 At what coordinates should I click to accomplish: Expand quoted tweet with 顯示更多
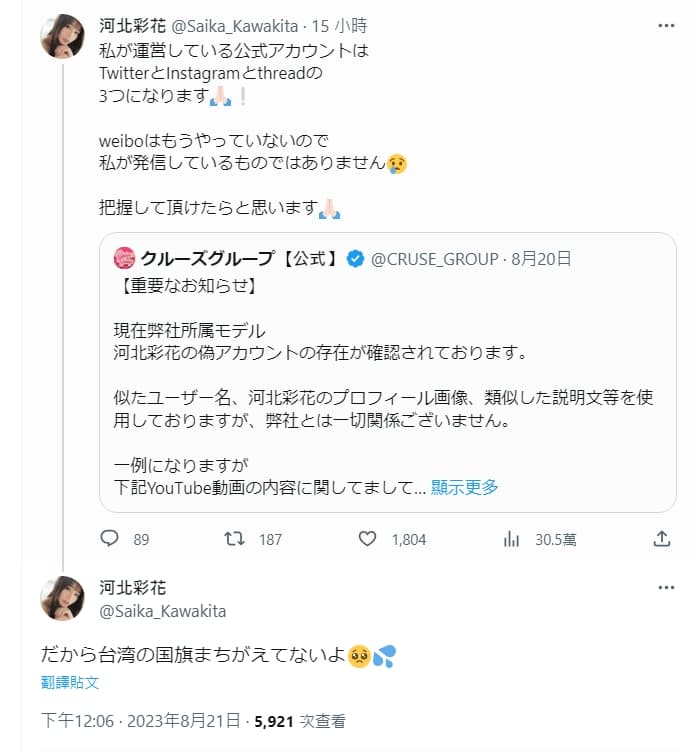(x=464, y=487)
